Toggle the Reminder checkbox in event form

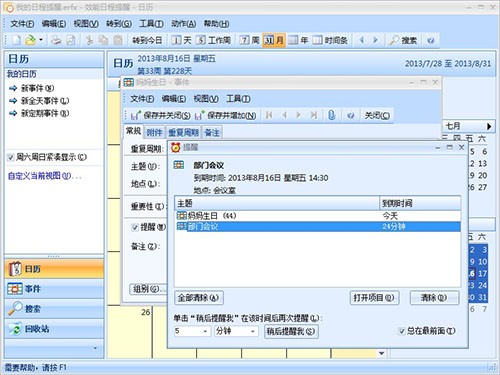(135, 227)
